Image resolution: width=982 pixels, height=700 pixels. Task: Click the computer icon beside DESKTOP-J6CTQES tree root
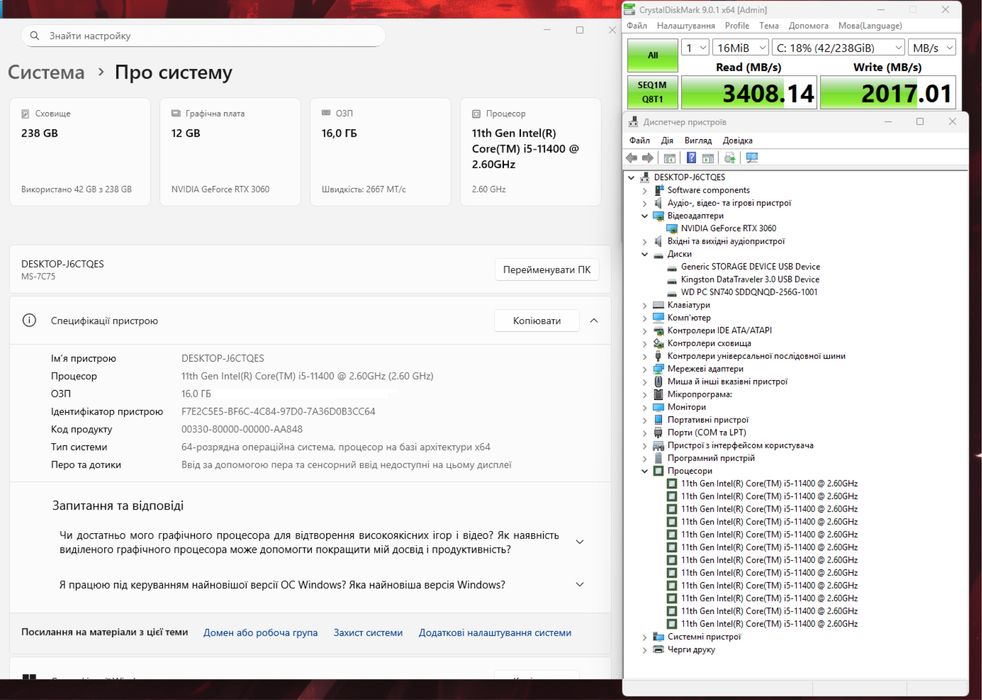point(645,177)
